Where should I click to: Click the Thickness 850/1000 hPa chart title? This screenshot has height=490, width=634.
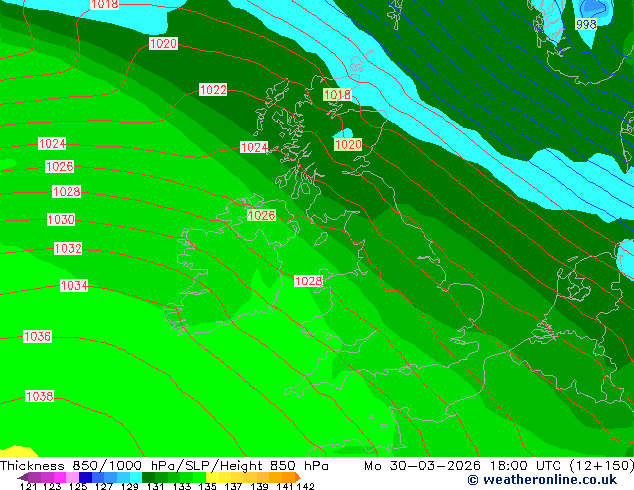pyautogui.click(x=164, y=466)
